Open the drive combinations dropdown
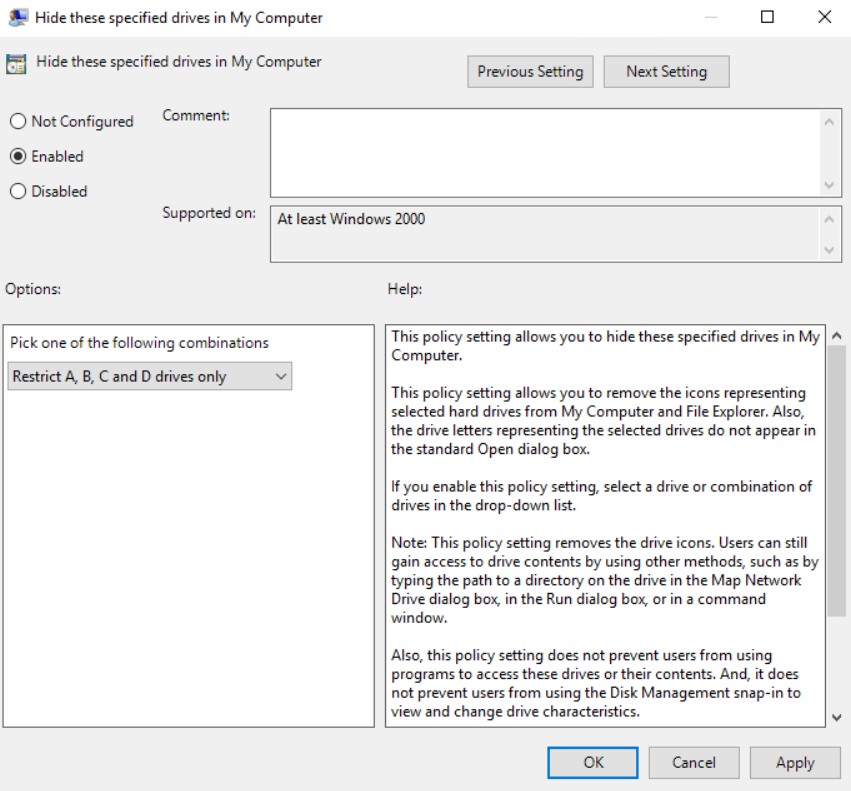The image size is (851, 791). 150,377
